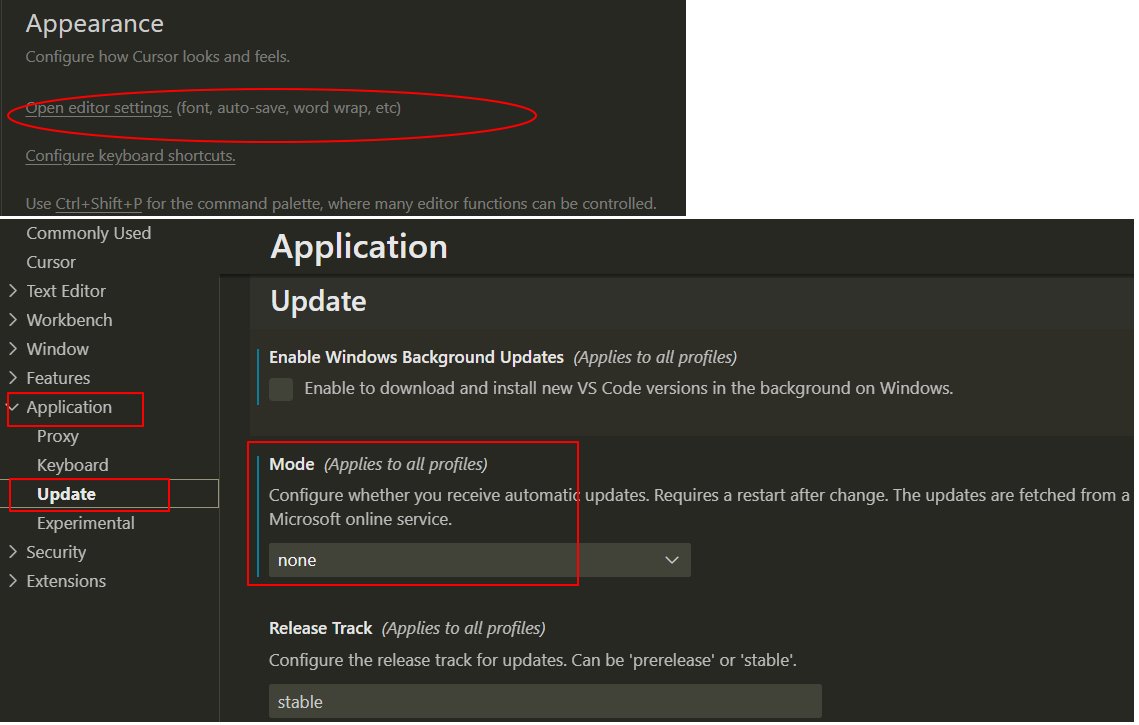Select the Update settings subsection
The height and width of the screenshot is (725, 1139).
pyautogui.click(x=66, y=494)
